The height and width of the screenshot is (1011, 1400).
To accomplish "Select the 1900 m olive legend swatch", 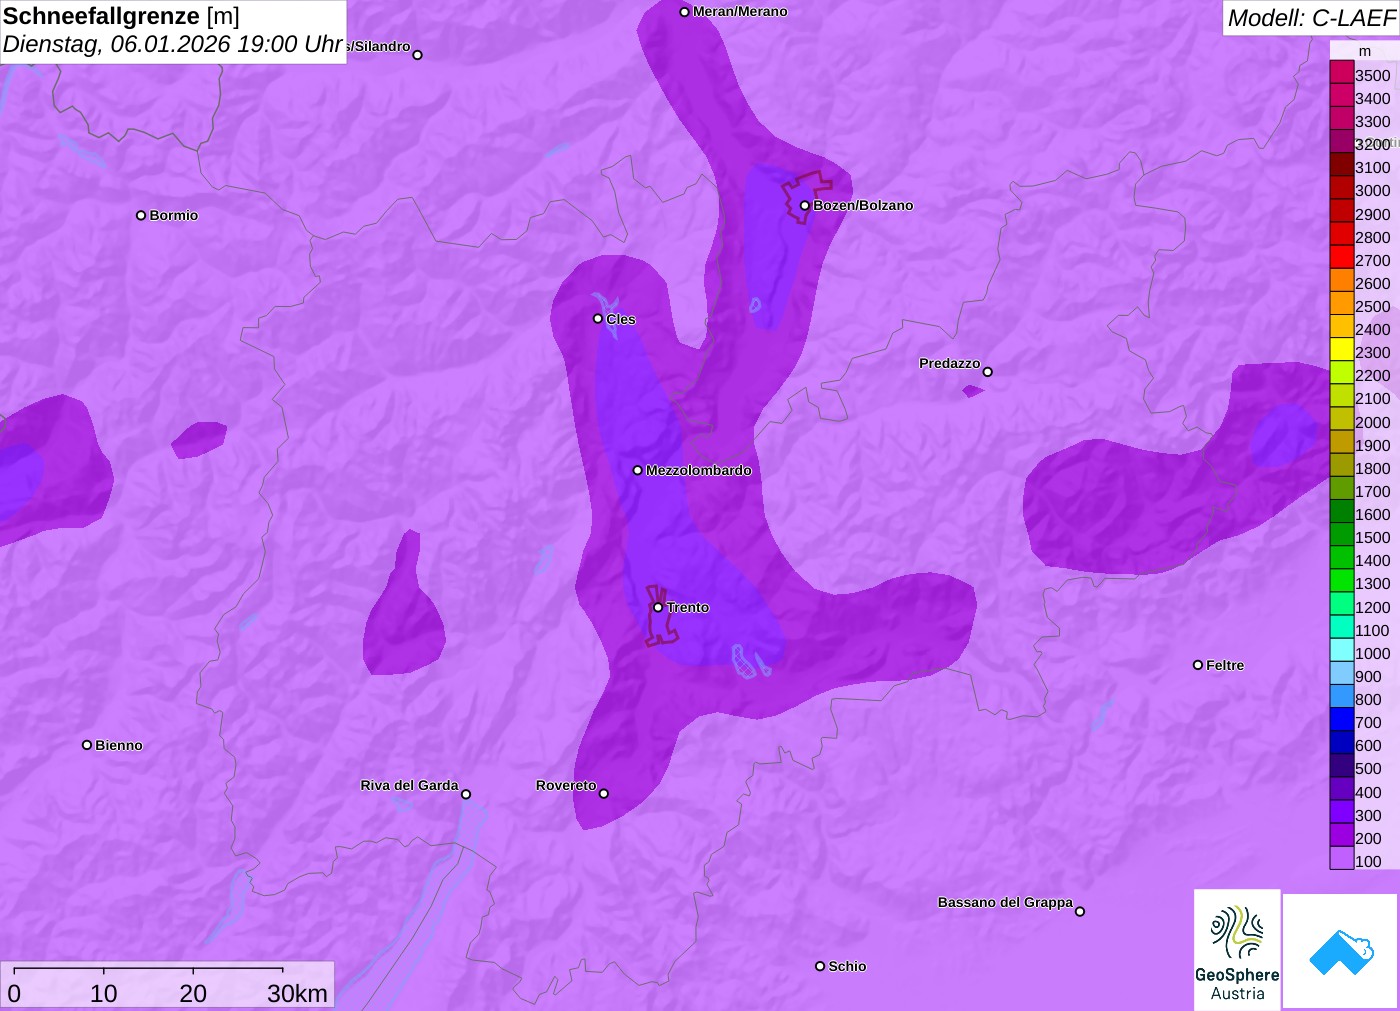I will pos(1342,442).
